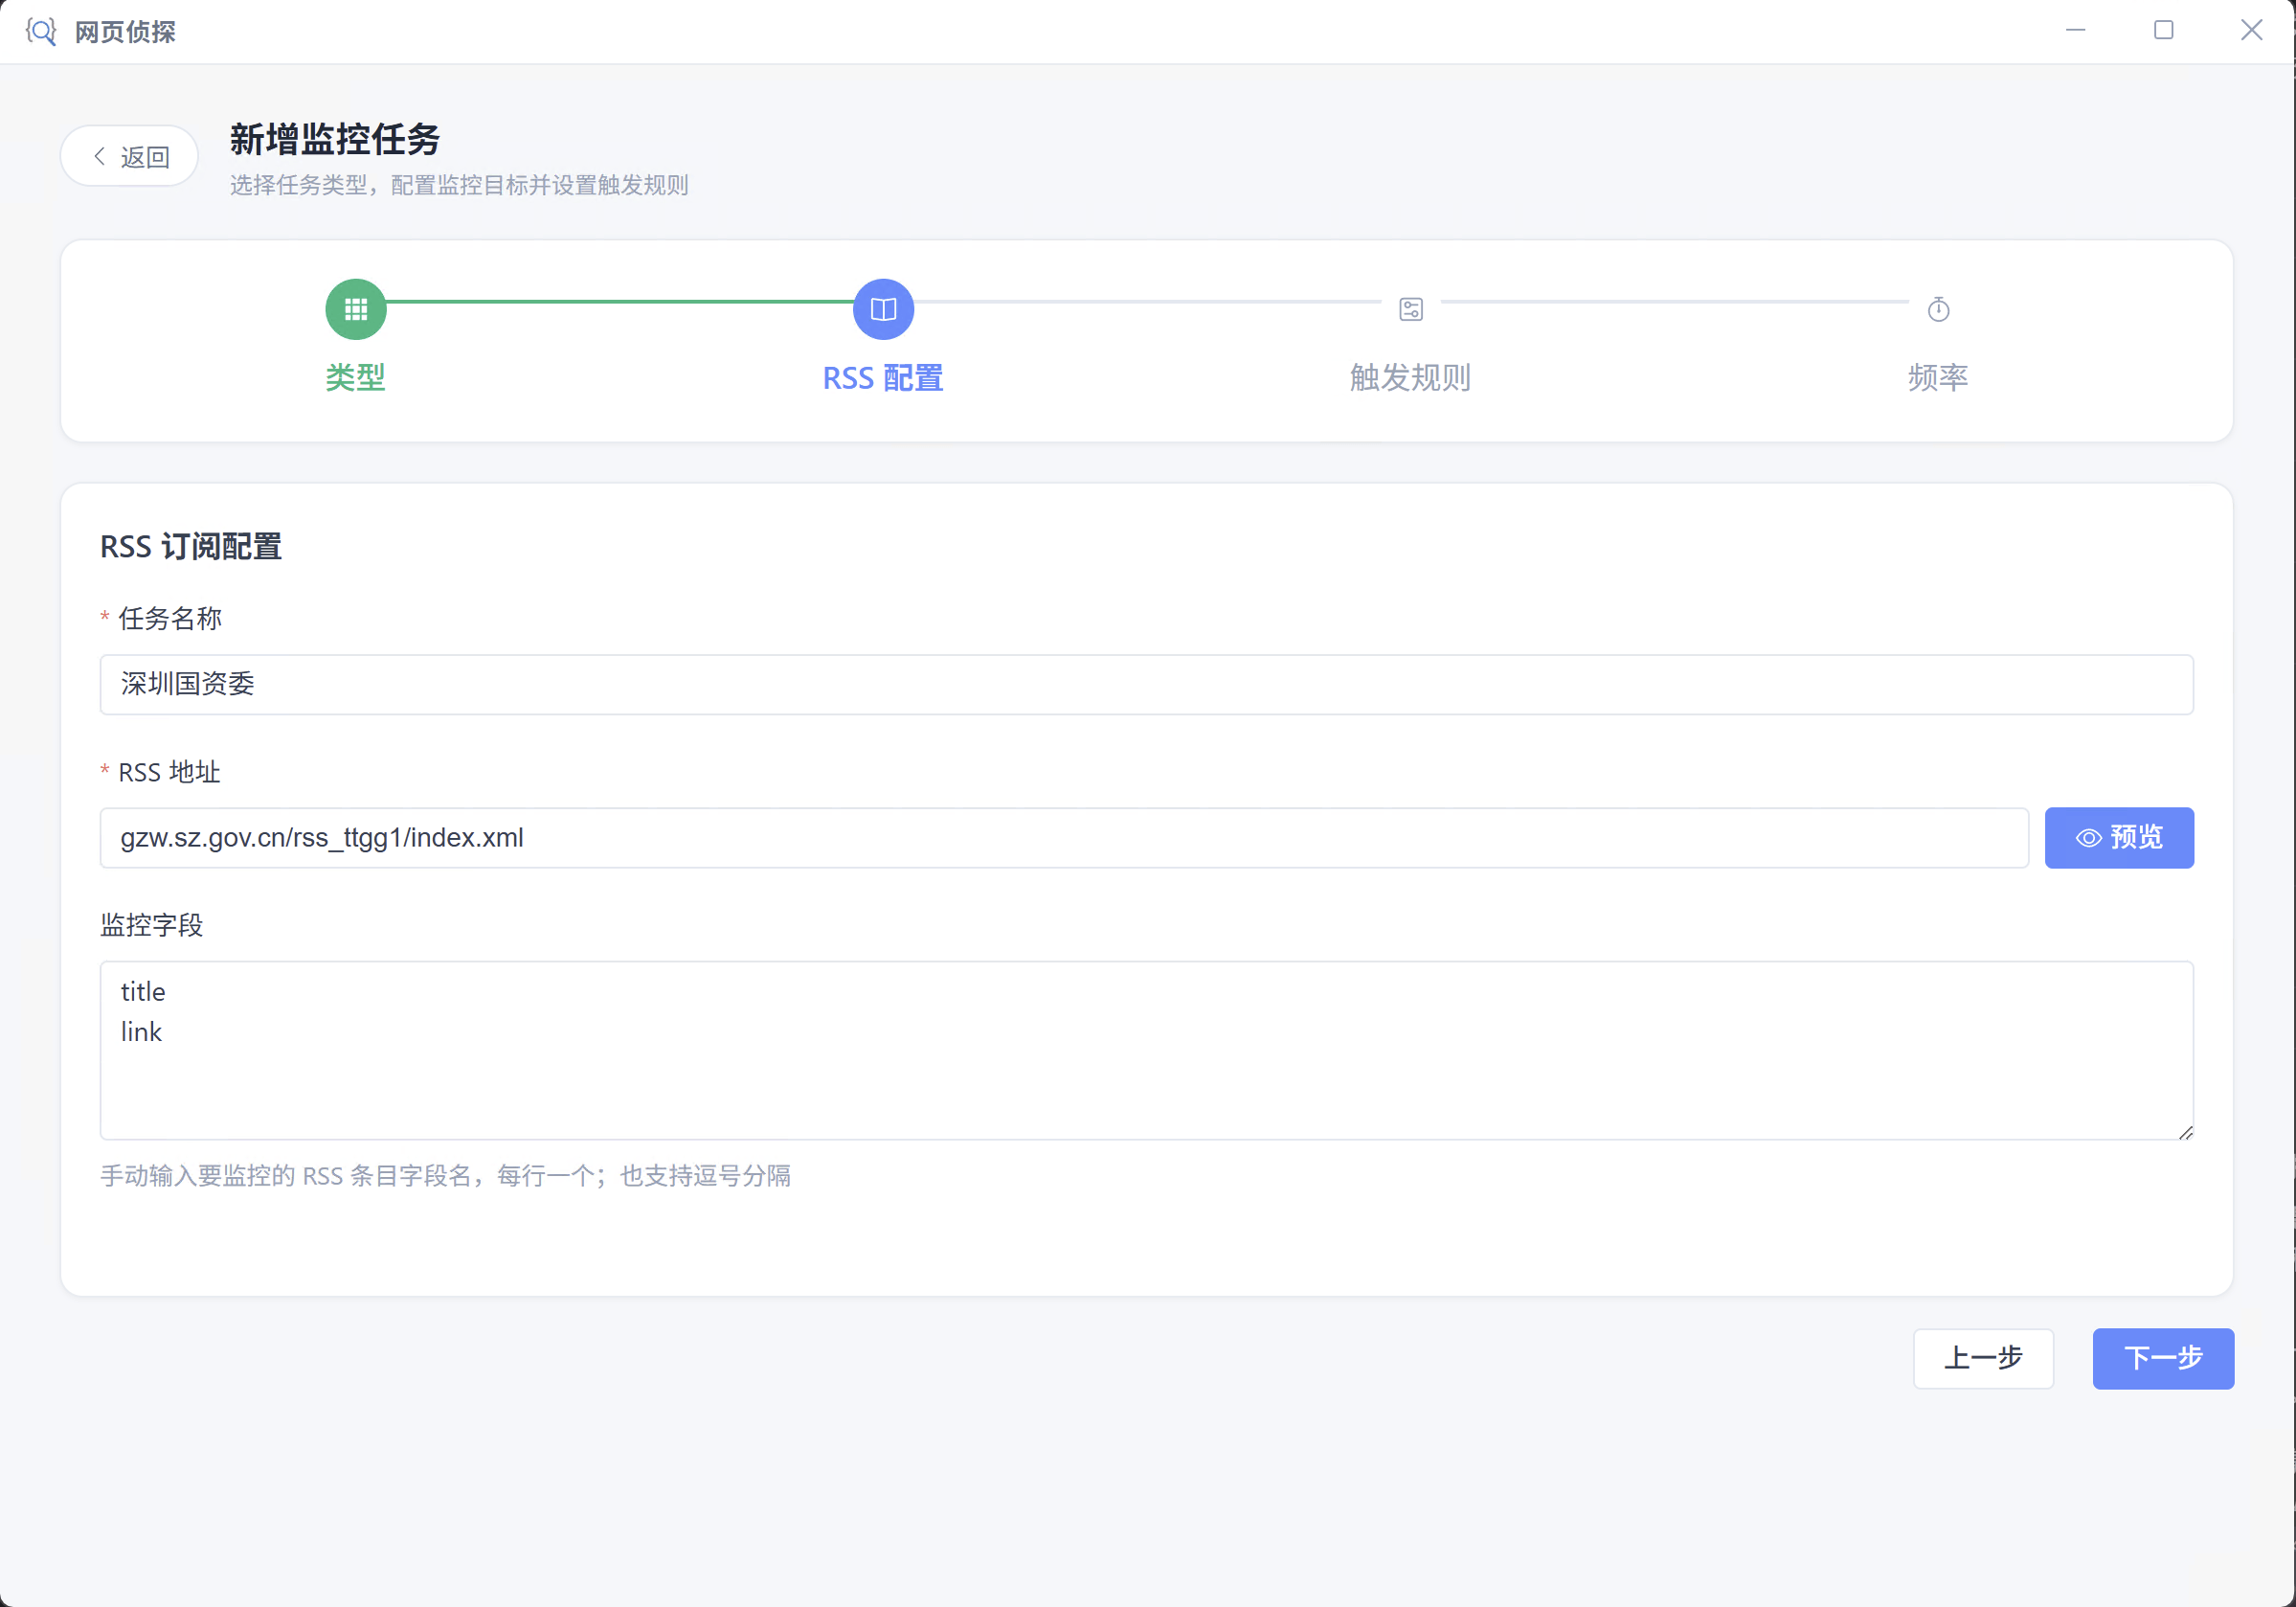
Task: Click the 'link' line in 监控字段
Action: point(141,1031)
